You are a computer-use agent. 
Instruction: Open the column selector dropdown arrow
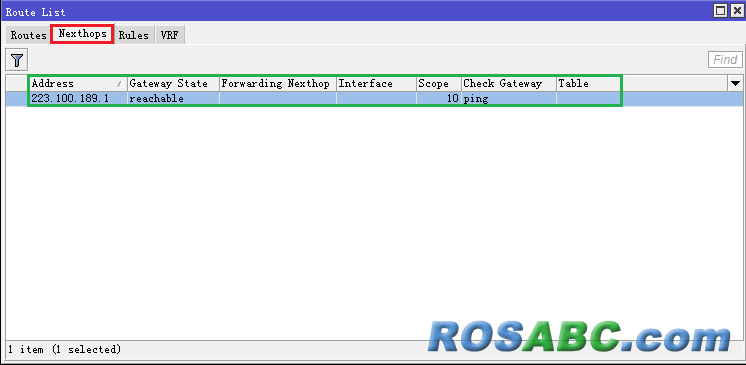(735, 83)
